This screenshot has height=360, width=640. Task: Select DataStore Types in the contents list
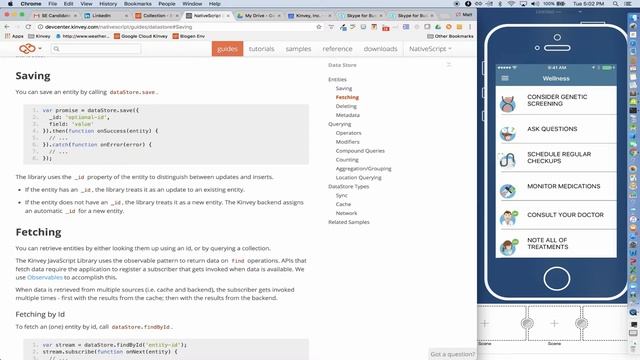tap(349, 187)
